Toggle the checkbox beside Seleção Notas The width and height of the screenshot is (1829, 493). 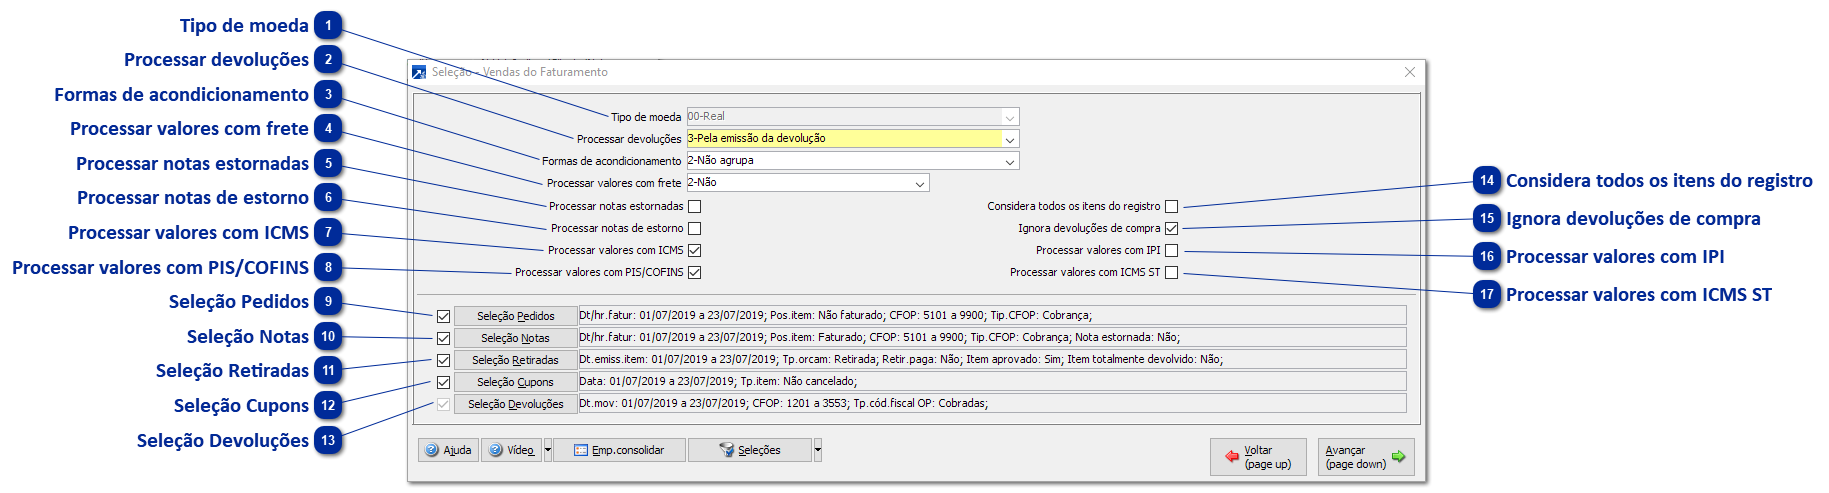443,338
